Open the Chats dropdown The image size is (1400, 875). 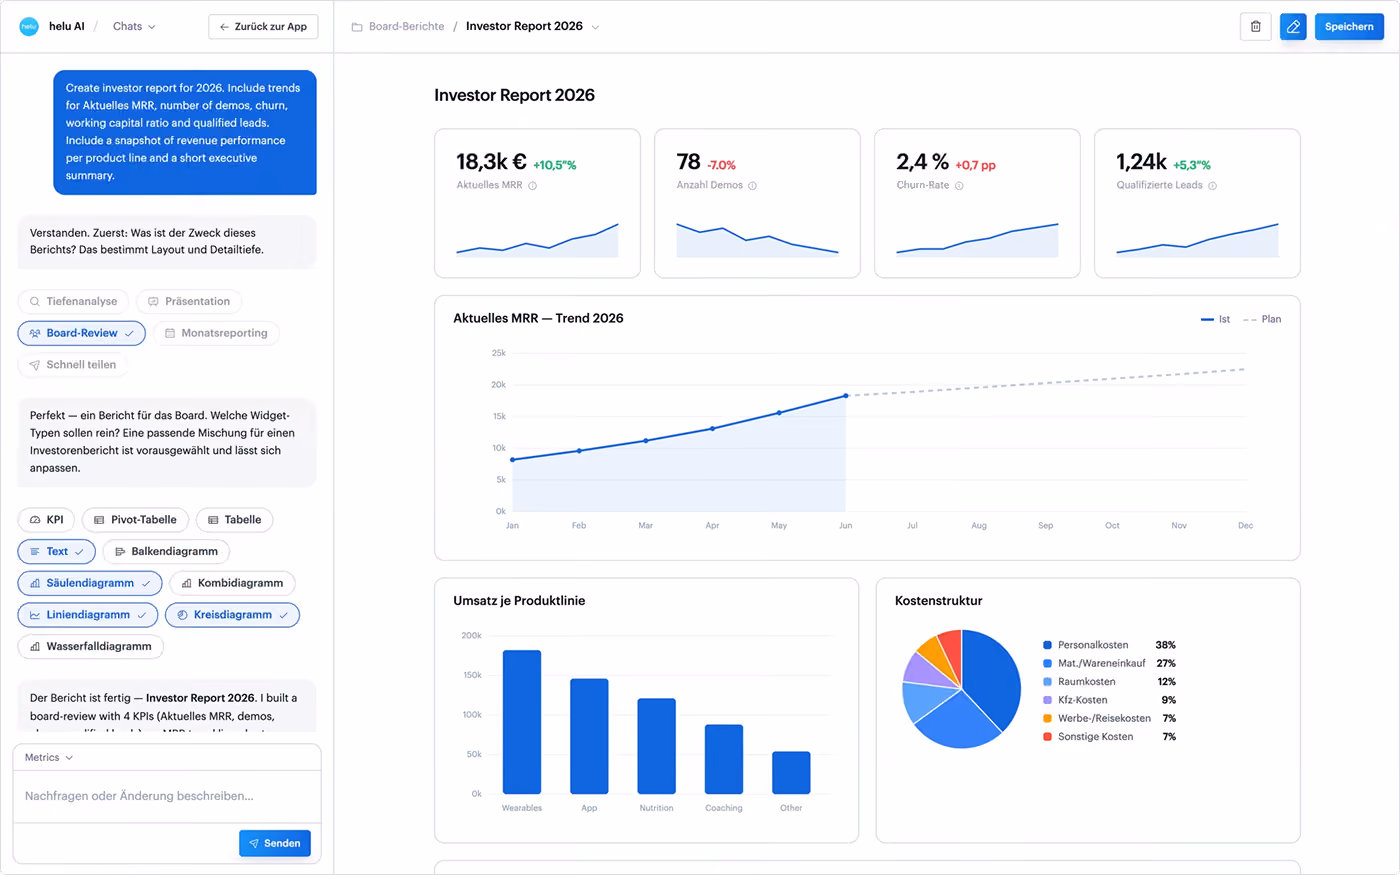[x=134, y=27]
